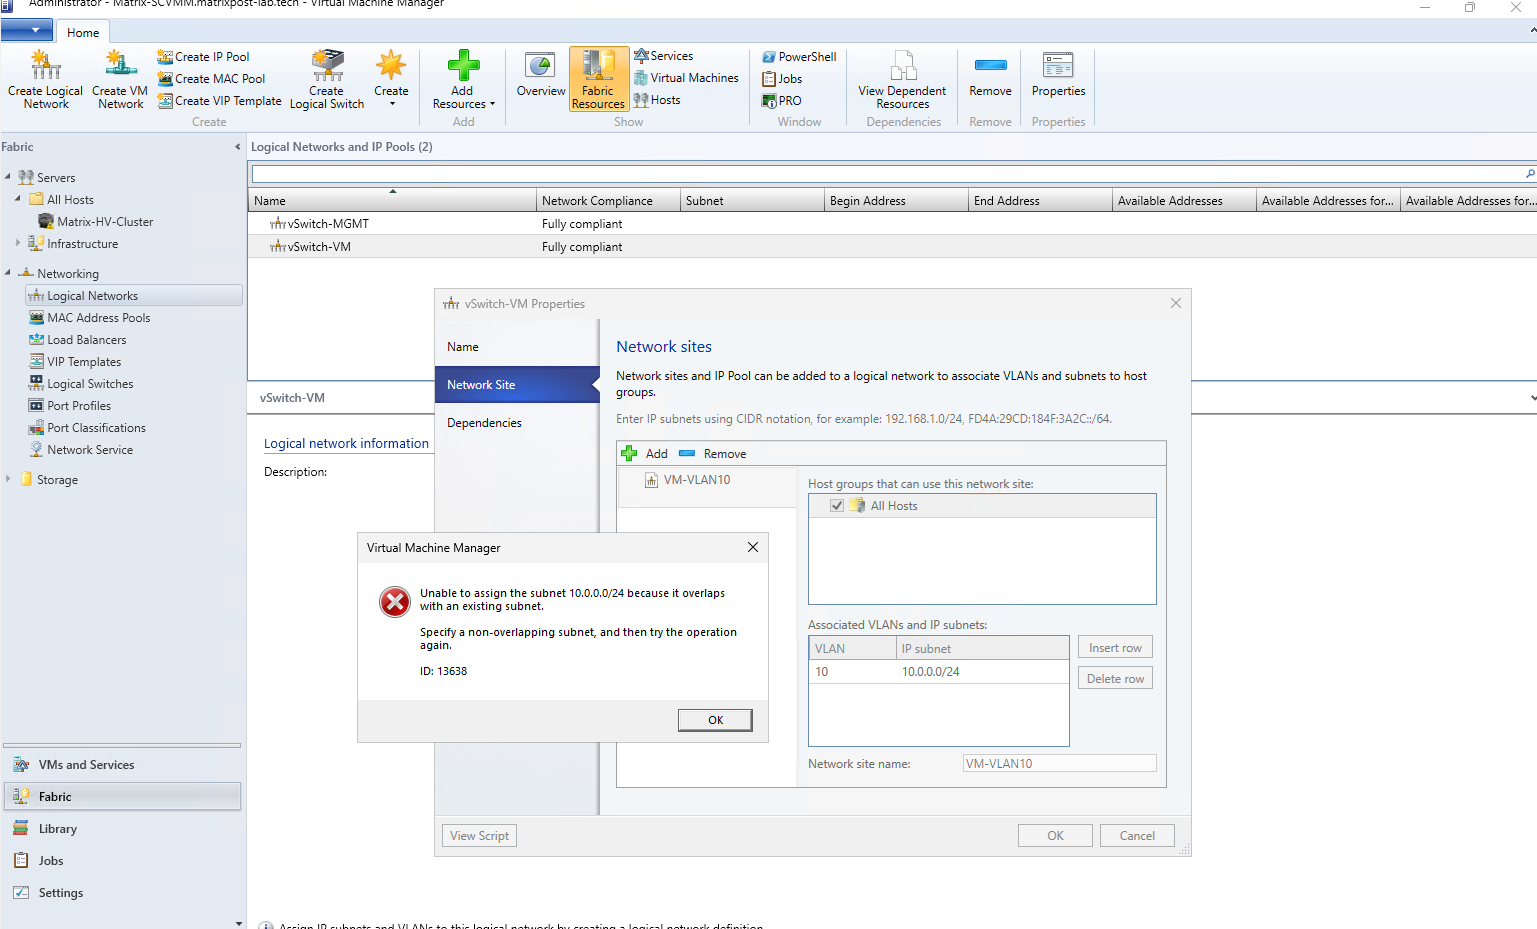Viewport: 1537px width, 929px height.
Task: Open the Create dropdown star icon
Action: (x=391, y=79)
